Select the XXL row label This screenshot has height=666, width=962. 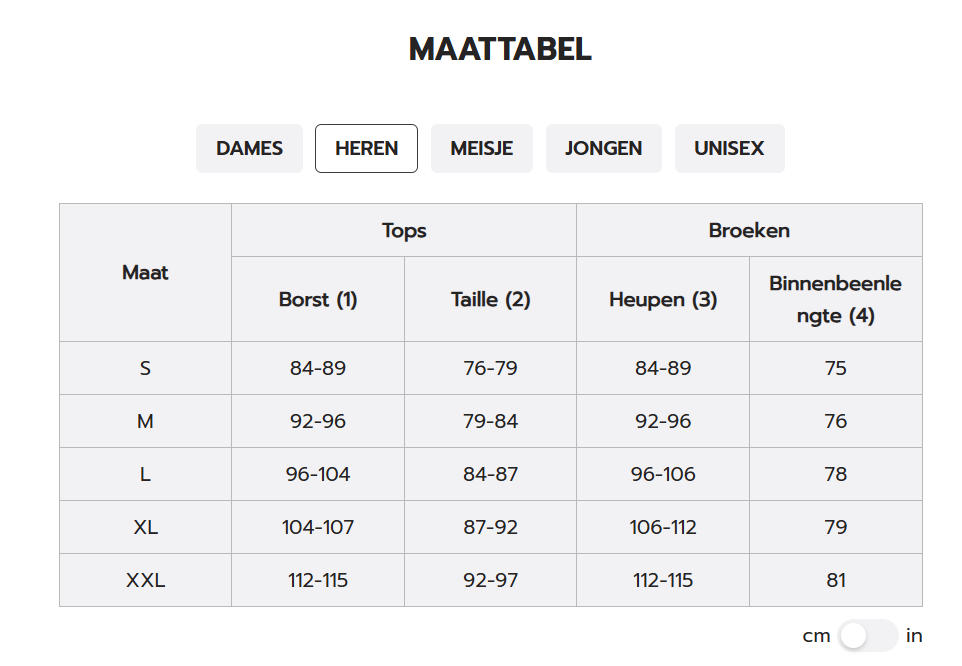point(145,580)
